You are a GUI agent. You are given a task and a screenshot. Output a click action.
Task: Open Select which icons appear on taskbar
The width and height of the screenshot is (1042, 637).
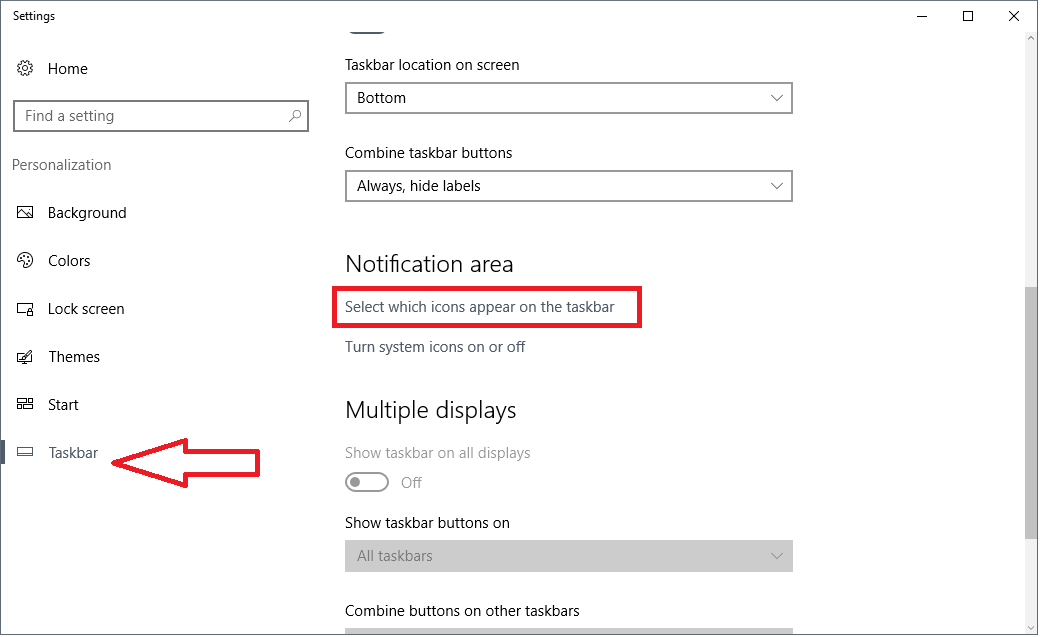[487, 306]
